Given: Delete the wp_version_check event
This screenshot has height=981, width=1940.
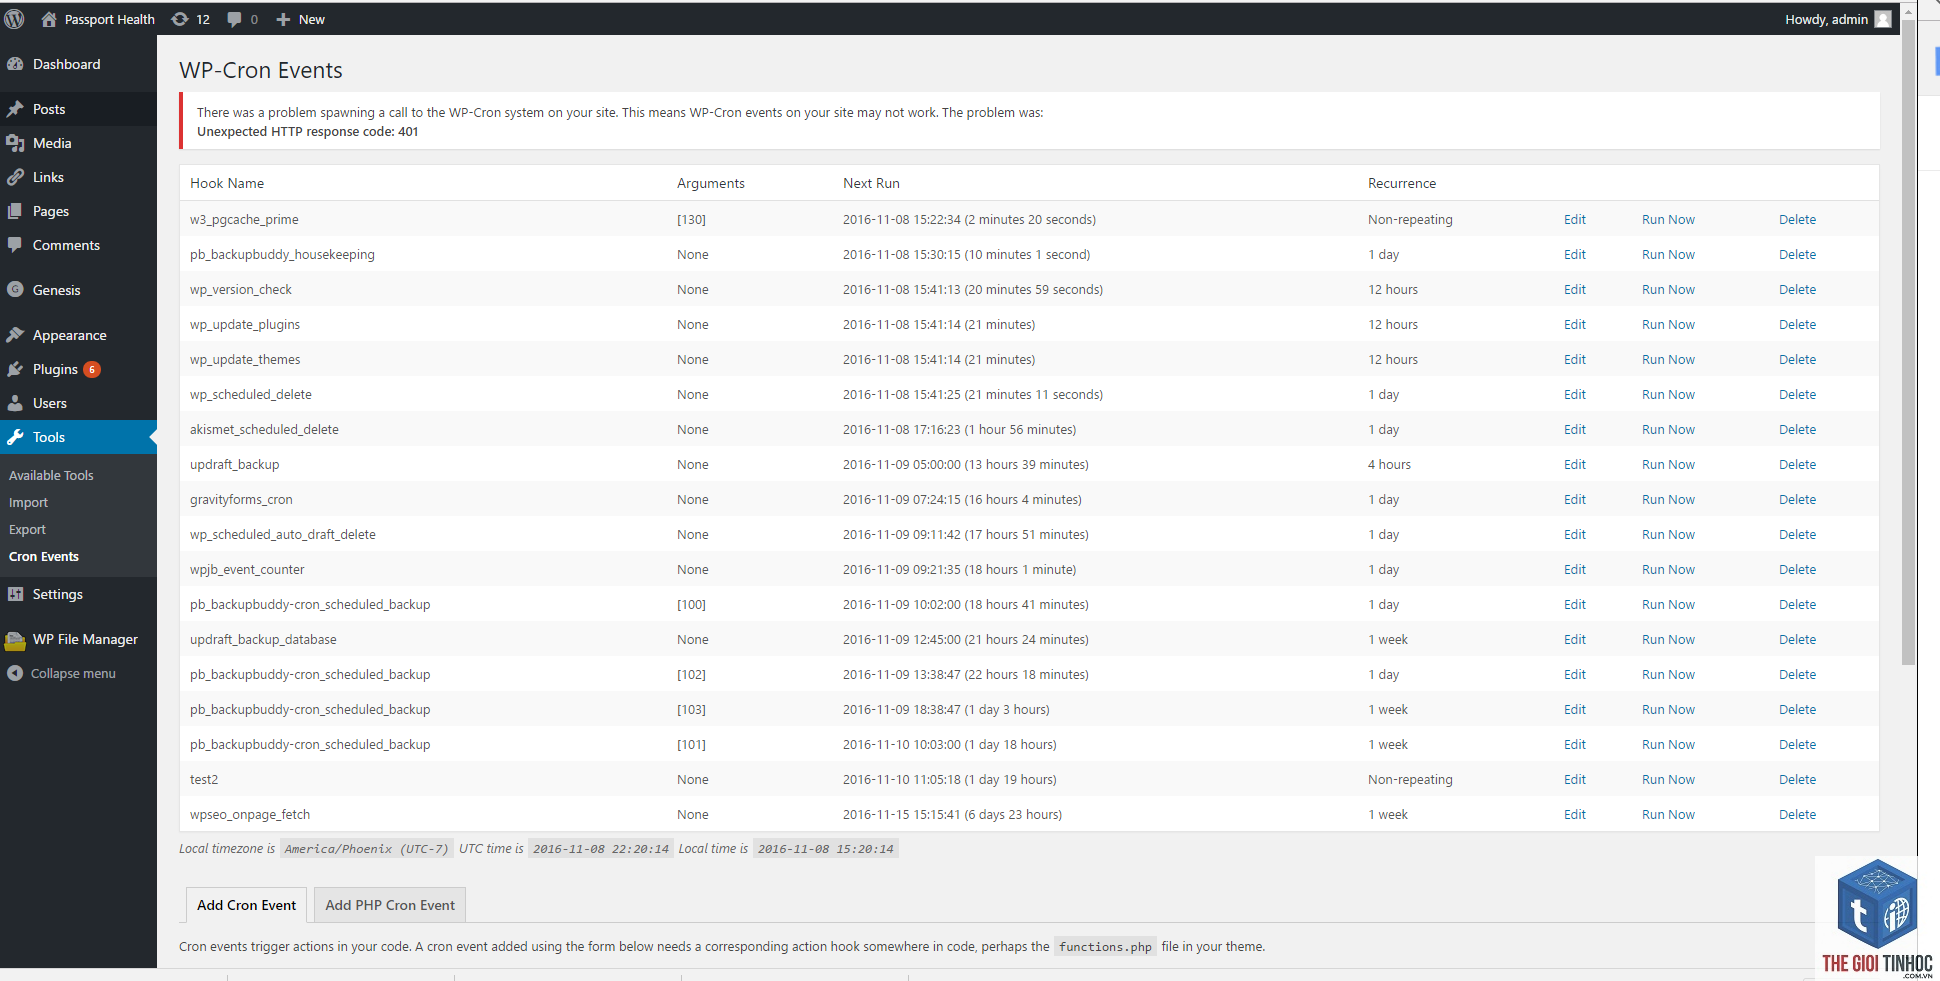Looking at the screenshot, I should [1797, 289].
